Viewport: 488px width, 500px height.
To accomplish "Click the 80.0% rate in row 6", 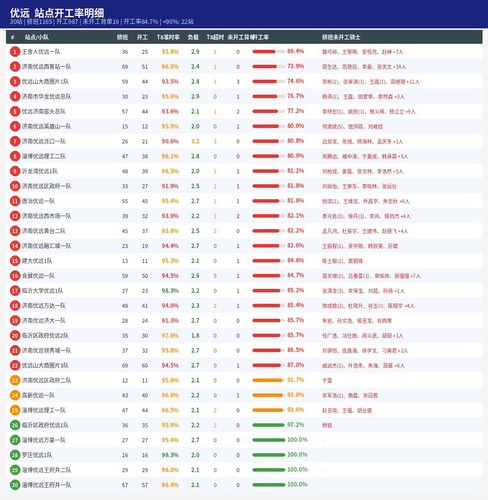I will (295, 126).
